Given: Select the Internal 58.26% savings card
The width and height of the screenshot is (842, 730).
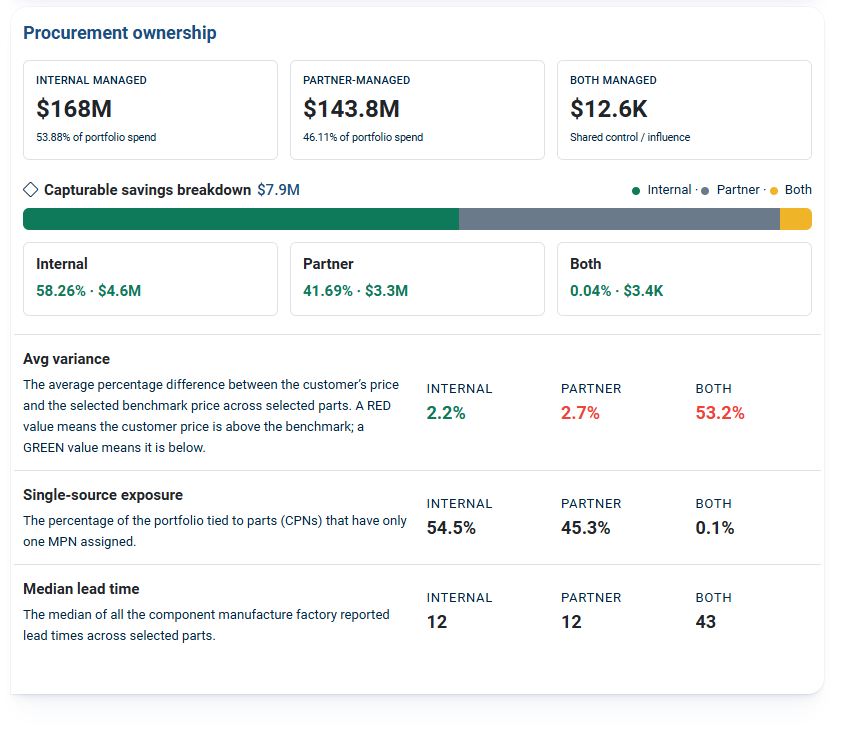Looking at the screenshot, I should 150,279.
